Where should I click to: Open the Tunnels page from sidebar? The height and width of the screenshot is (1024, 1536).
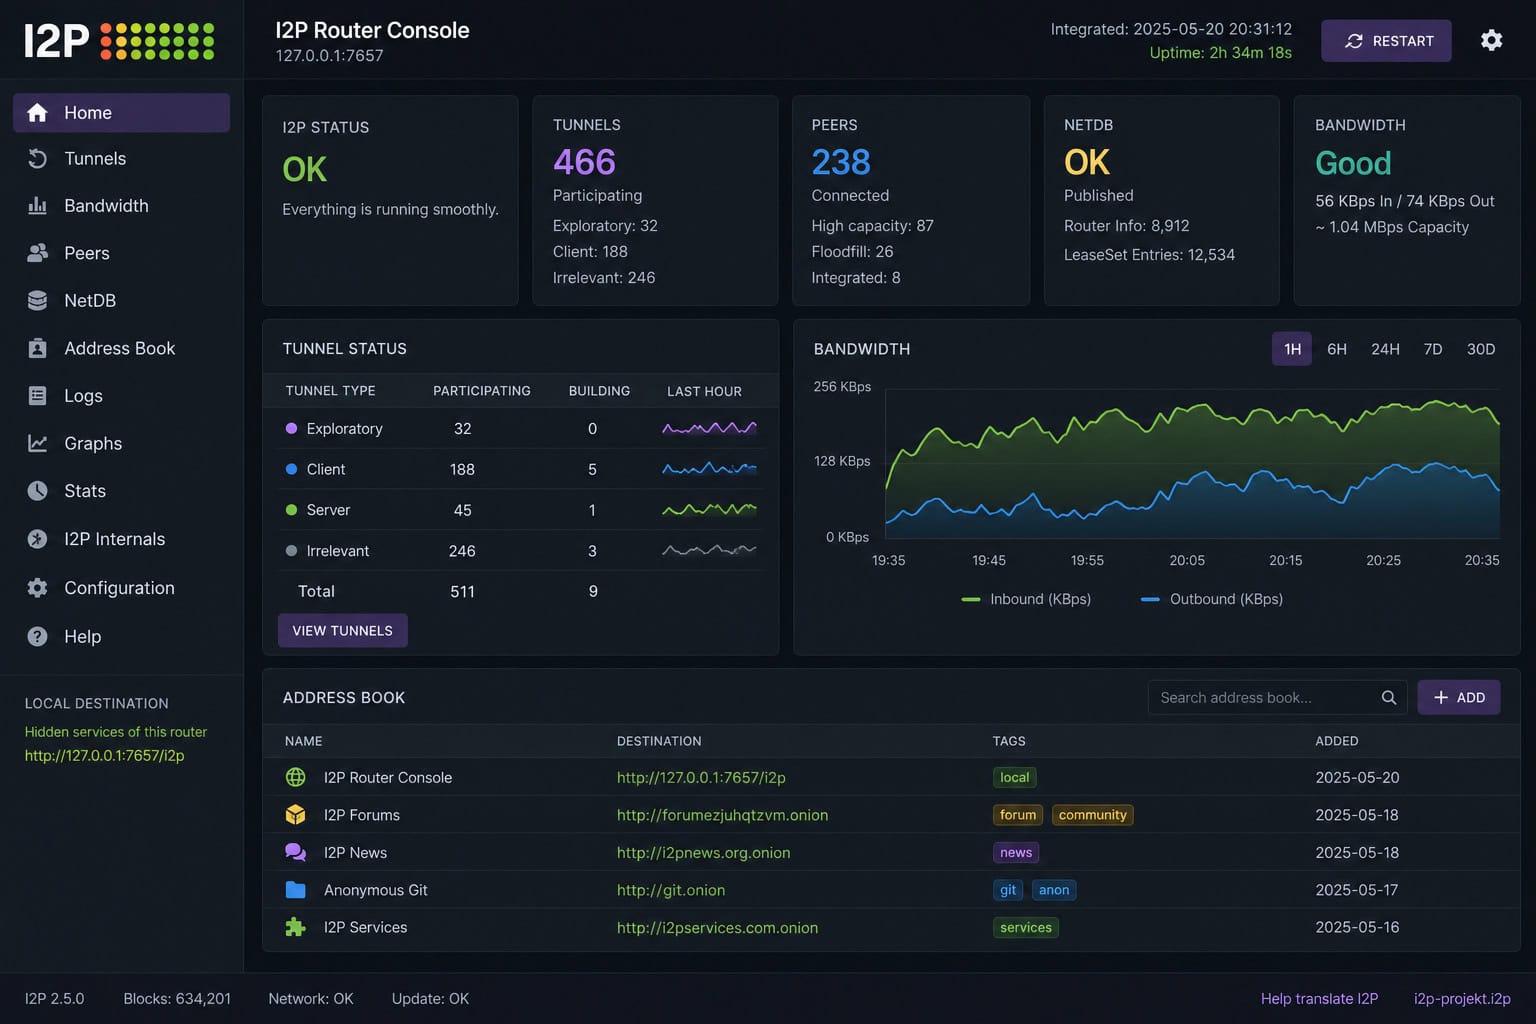(x=121, y=158)
